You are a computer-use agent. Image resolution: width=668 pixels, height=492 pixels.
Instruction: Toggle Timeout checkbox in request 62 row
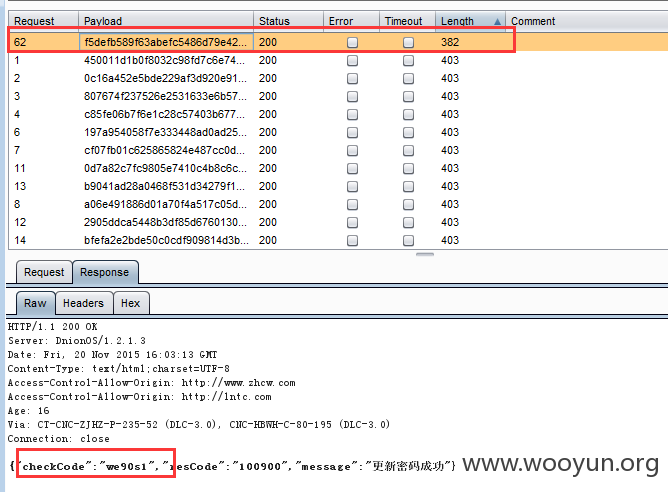click(408, 42)
